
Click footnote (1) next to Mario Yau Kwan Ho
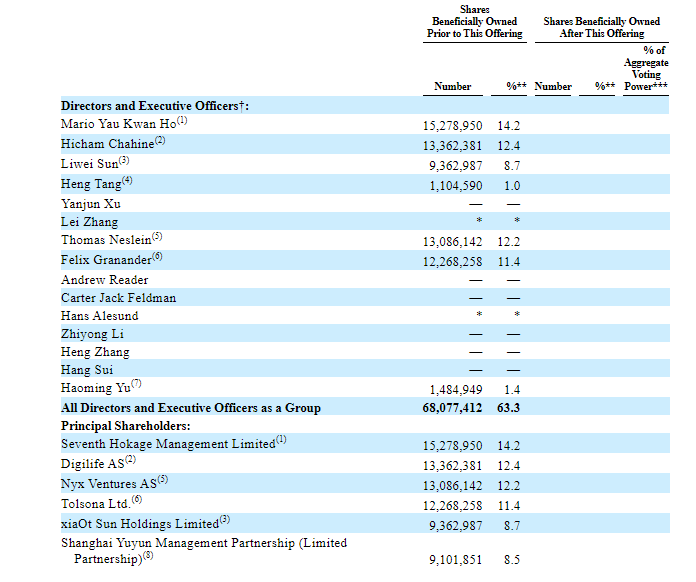point(182,122)
